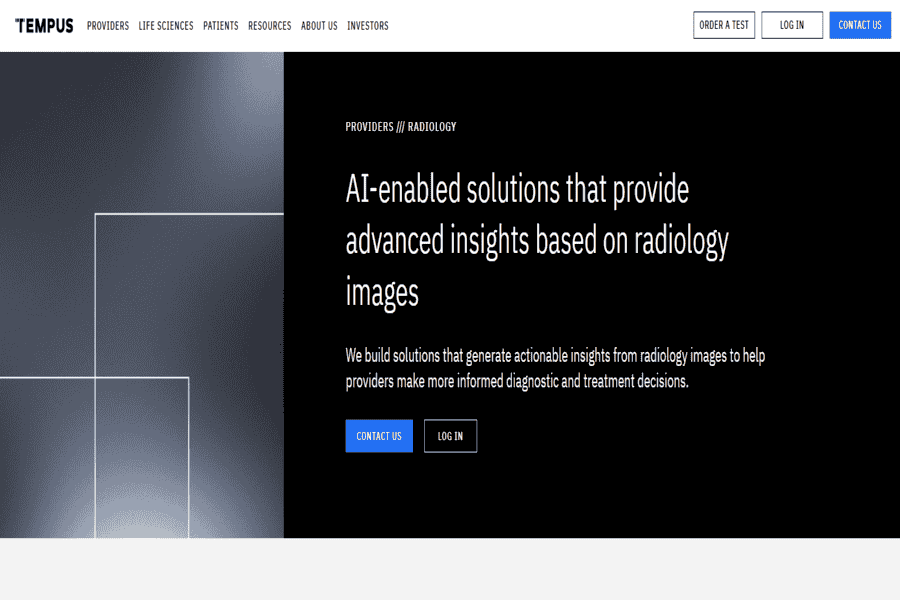The image size is (900, 600).
Task: Click Log In in the header
Action: click(x=792, y=25)
